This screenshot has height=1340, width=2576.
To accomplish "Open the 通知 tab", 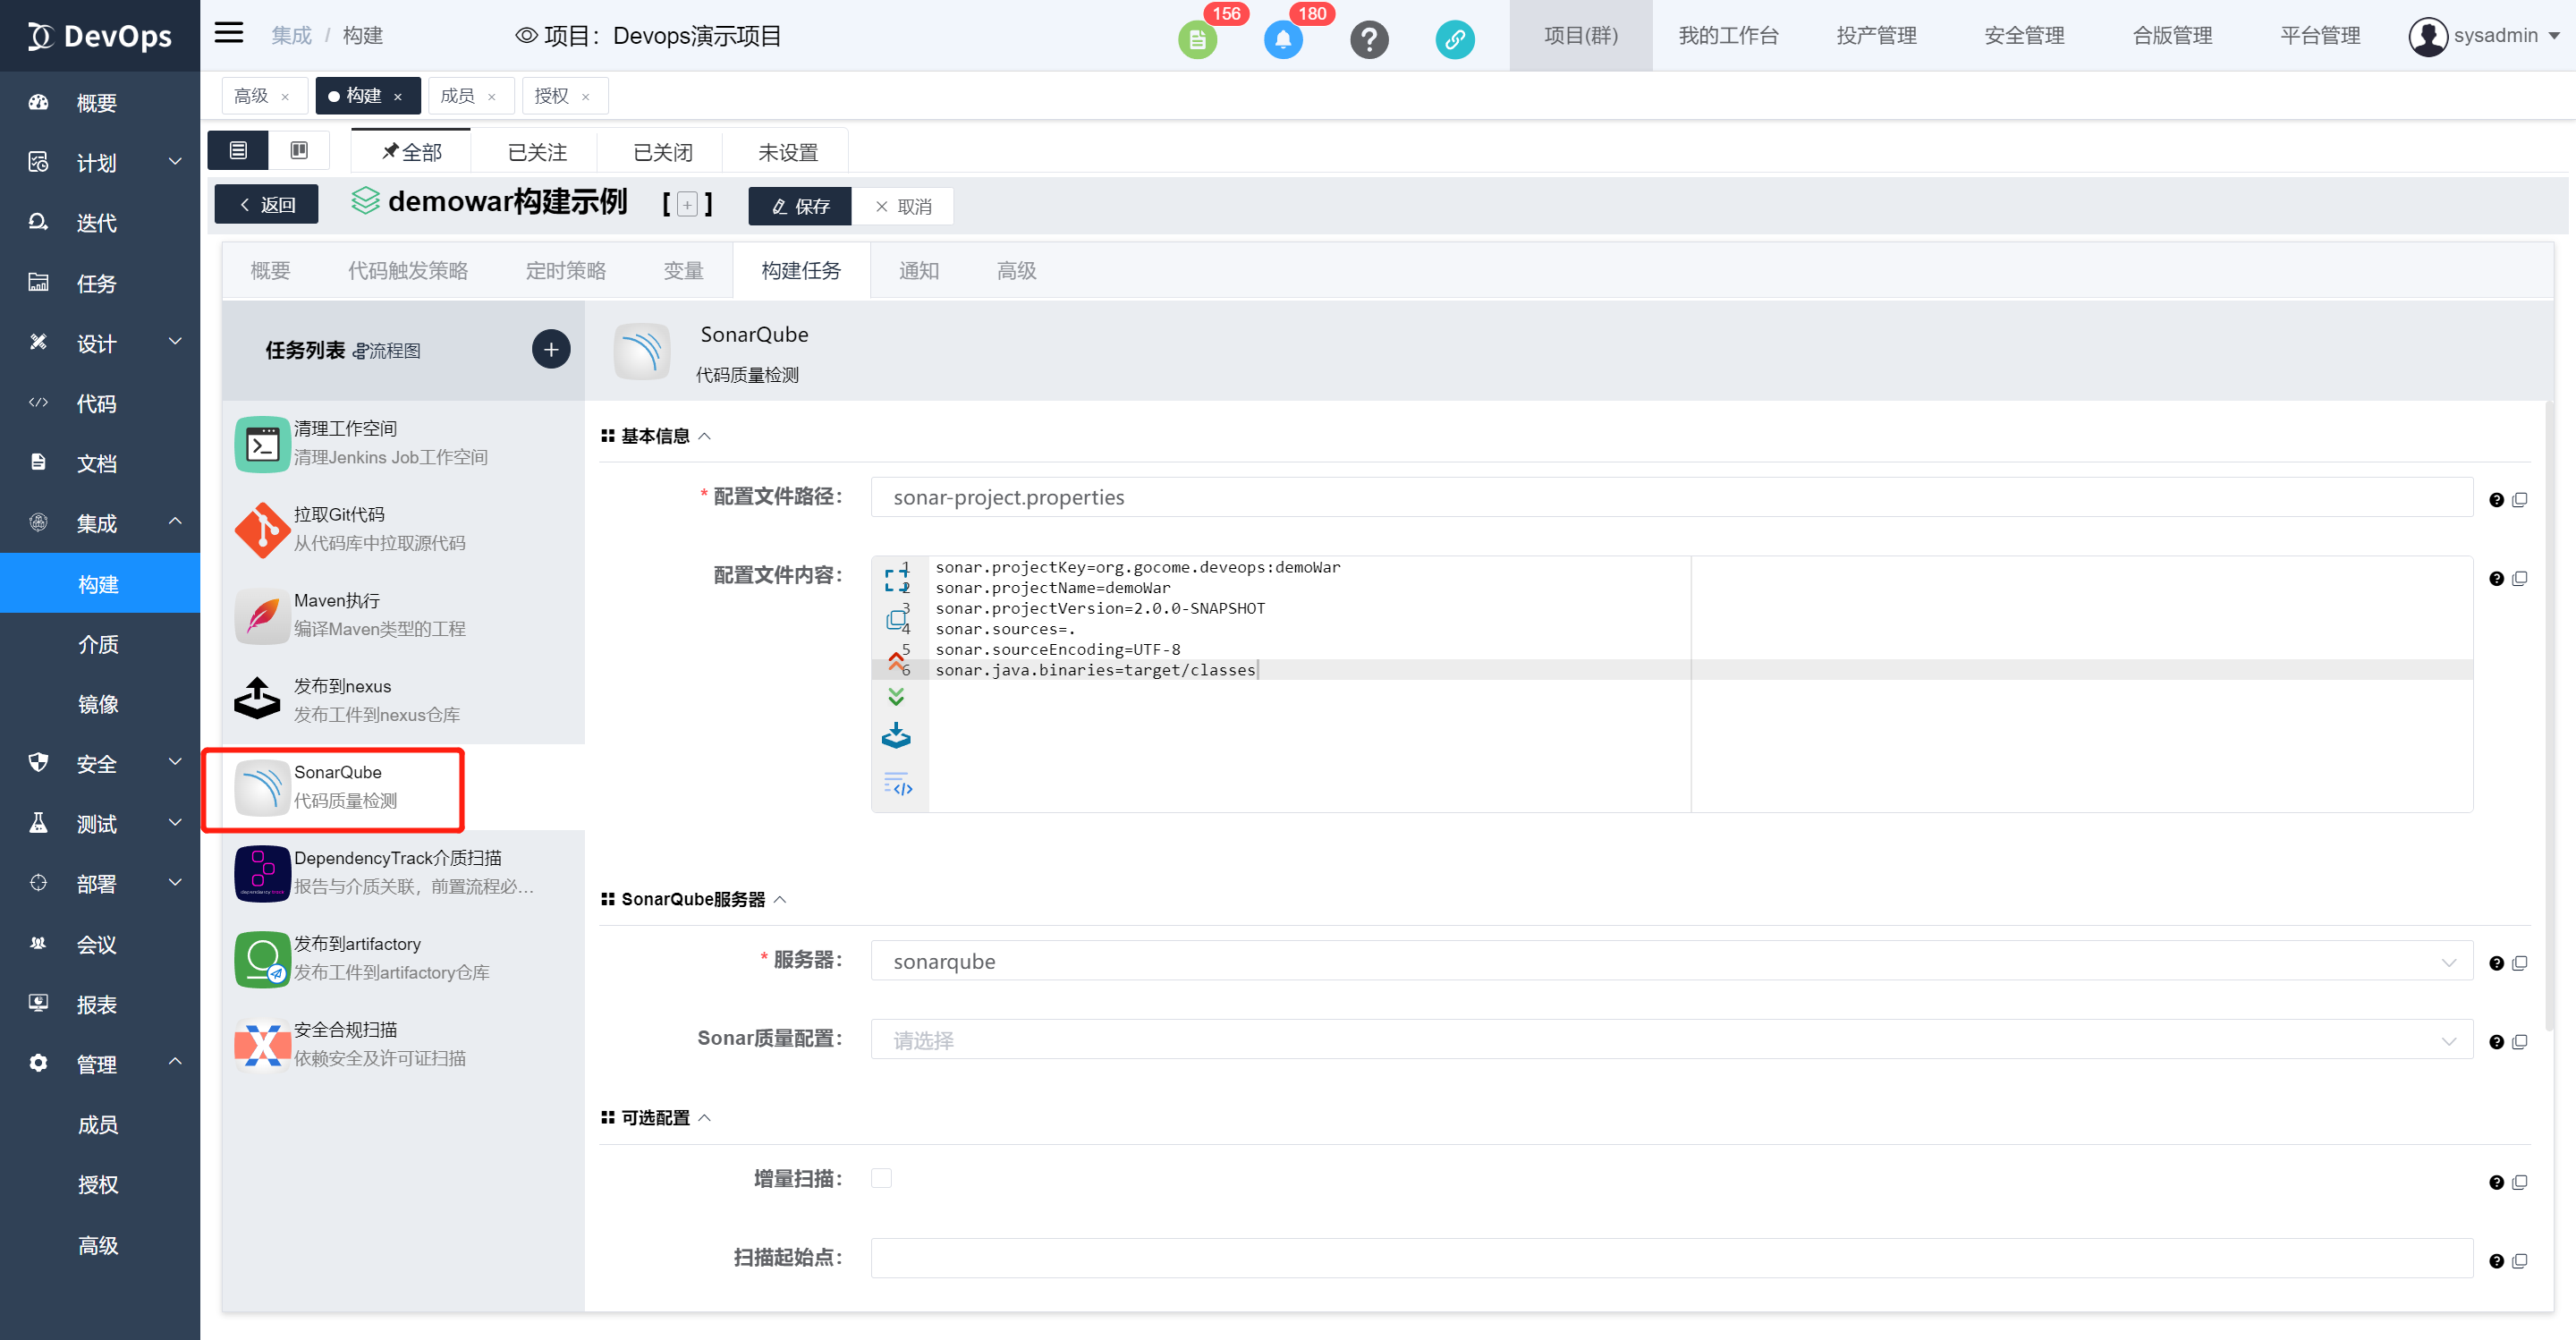I will tap(918, 271).
